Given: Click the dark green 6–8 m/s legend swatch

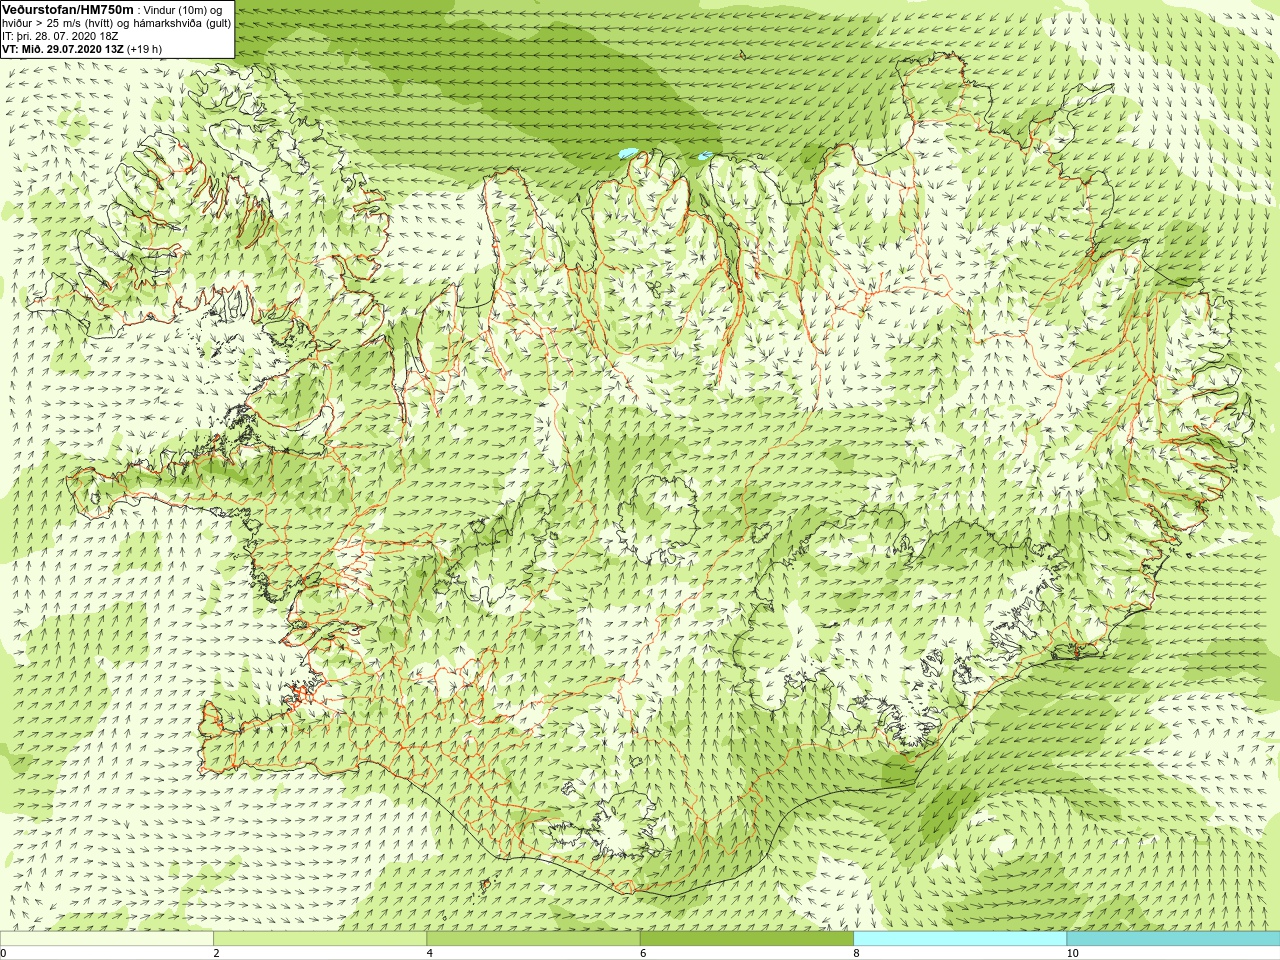Looking at the screenshot, I should pos(747,939).
